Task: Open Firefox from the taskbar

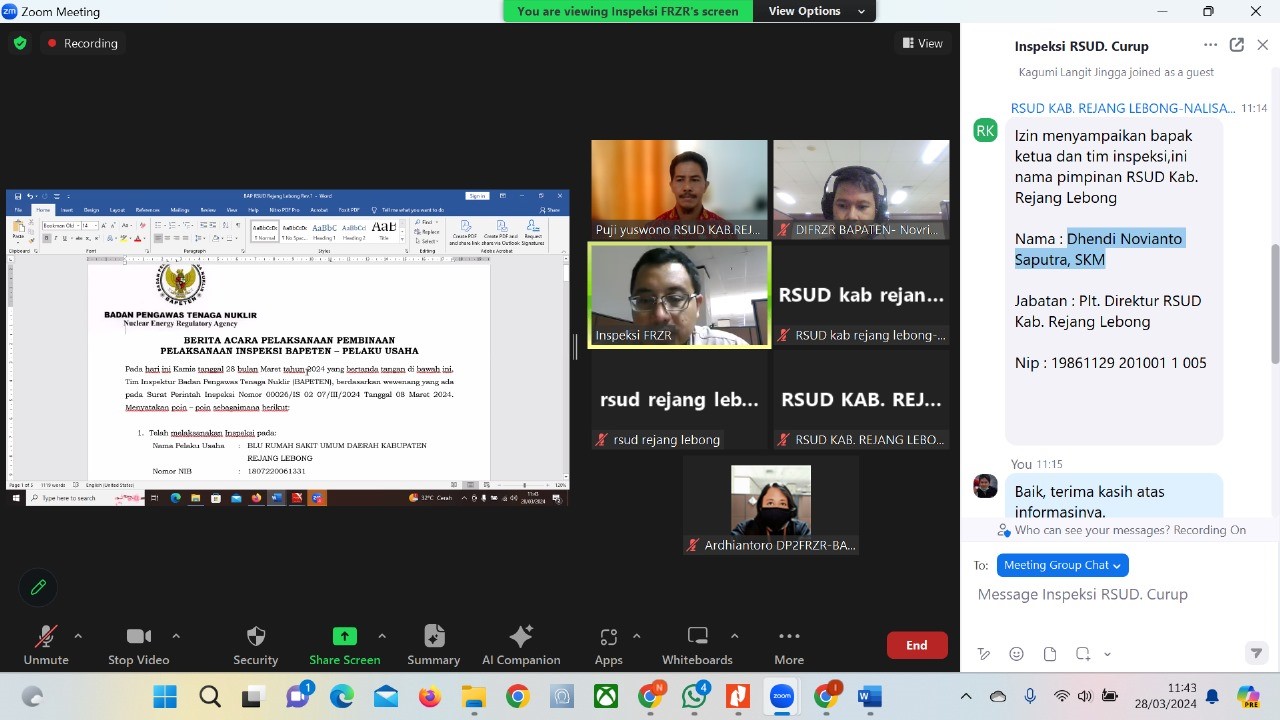Action: (430, 696)
